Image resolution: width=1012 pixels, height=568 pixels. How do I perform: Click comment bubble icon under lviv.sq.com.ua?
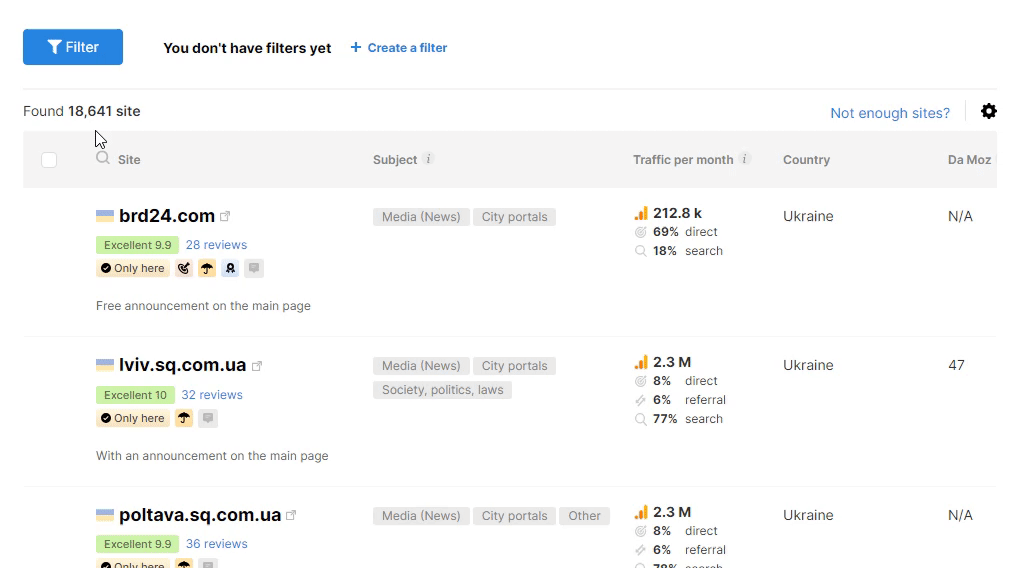tap(207, 418)
